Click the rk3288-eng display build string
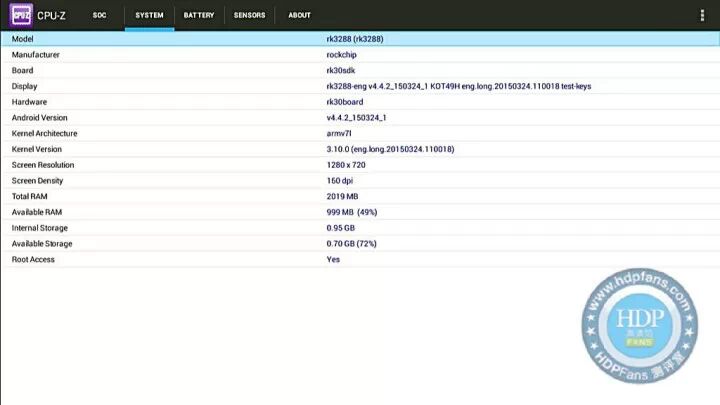Screen dimensions: 720x405 tap(459, 86)
